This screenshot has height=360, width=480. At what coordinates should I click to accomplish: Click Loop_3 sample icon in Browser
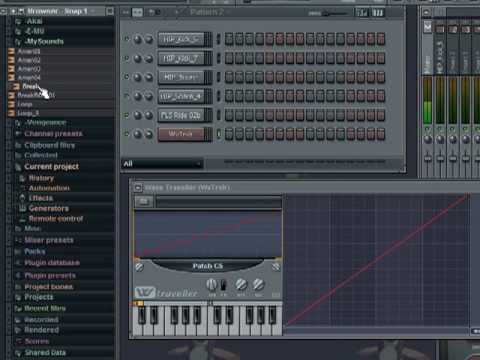coord(11,113)
